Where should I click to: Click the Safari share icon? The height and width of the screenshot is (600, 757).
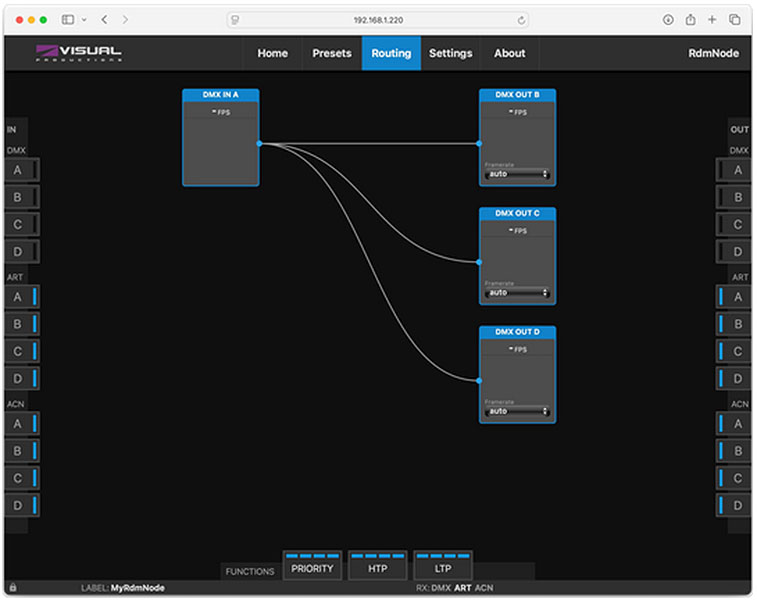[690, 20]
